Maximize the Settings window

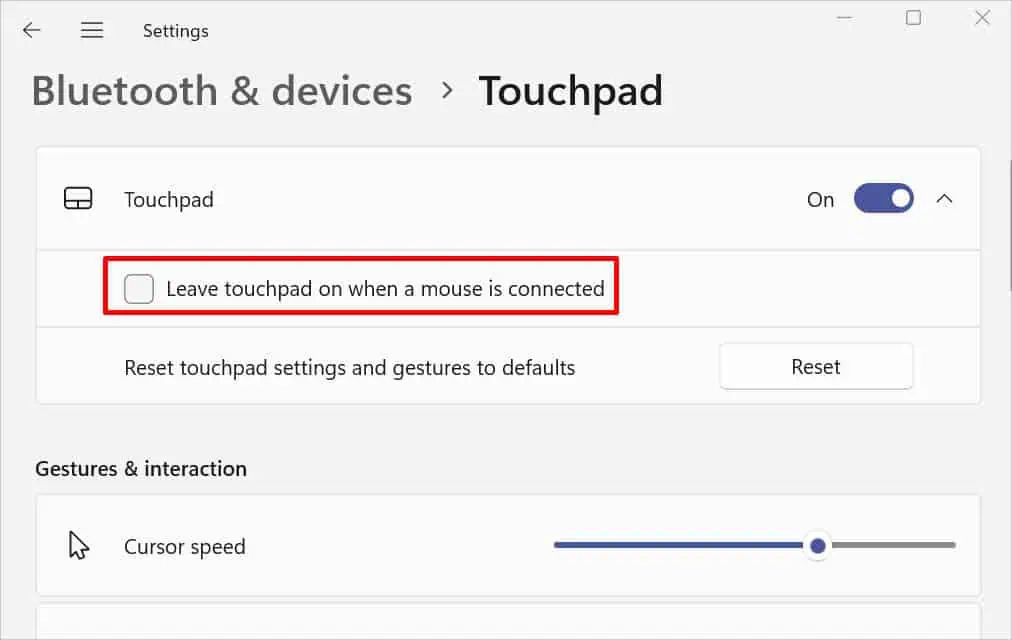(x=913, y=18)
